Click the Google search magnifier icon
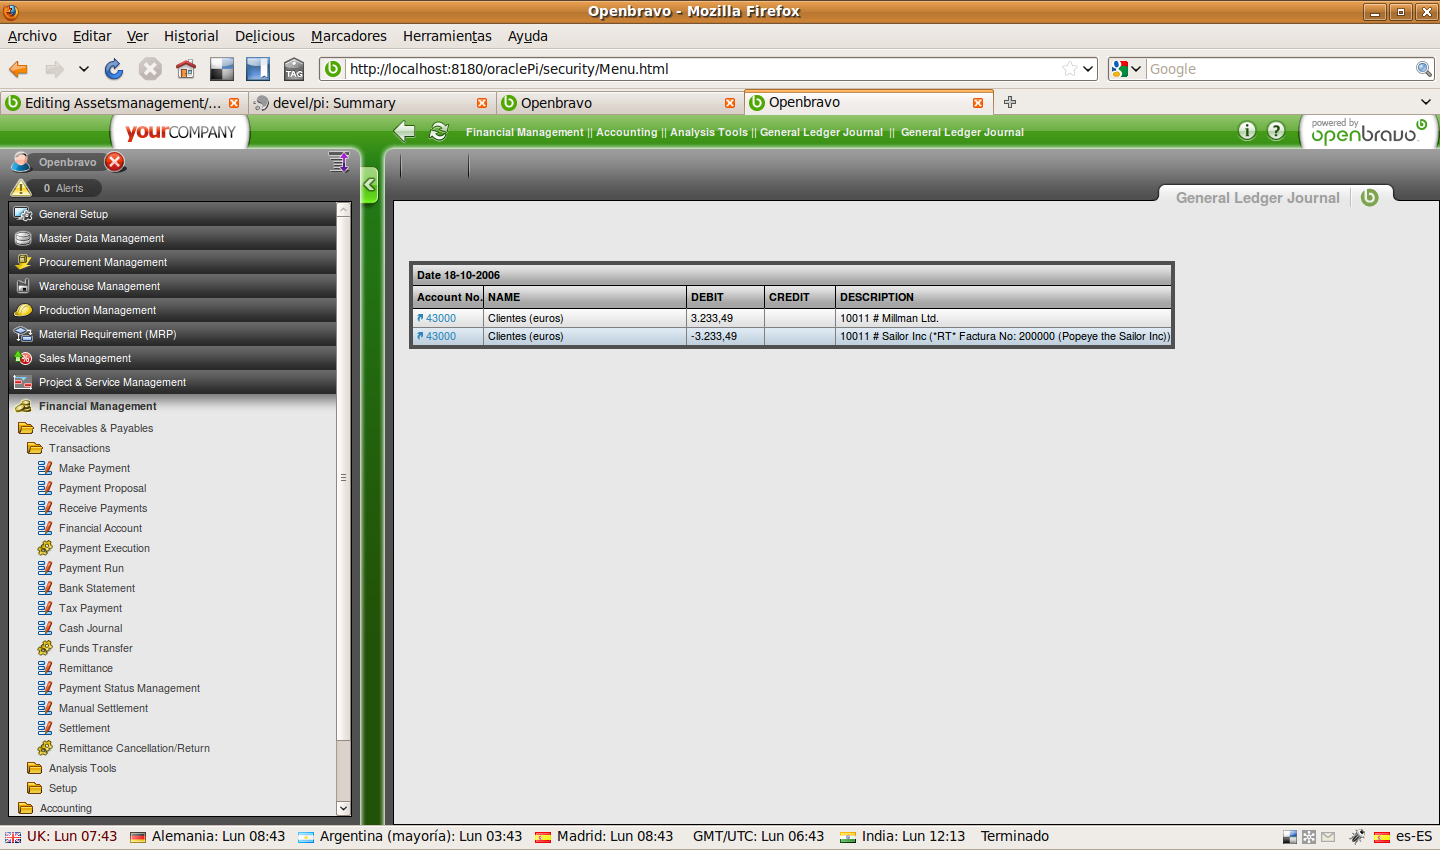The image size is (1440, 850). tap(1423, 69)
